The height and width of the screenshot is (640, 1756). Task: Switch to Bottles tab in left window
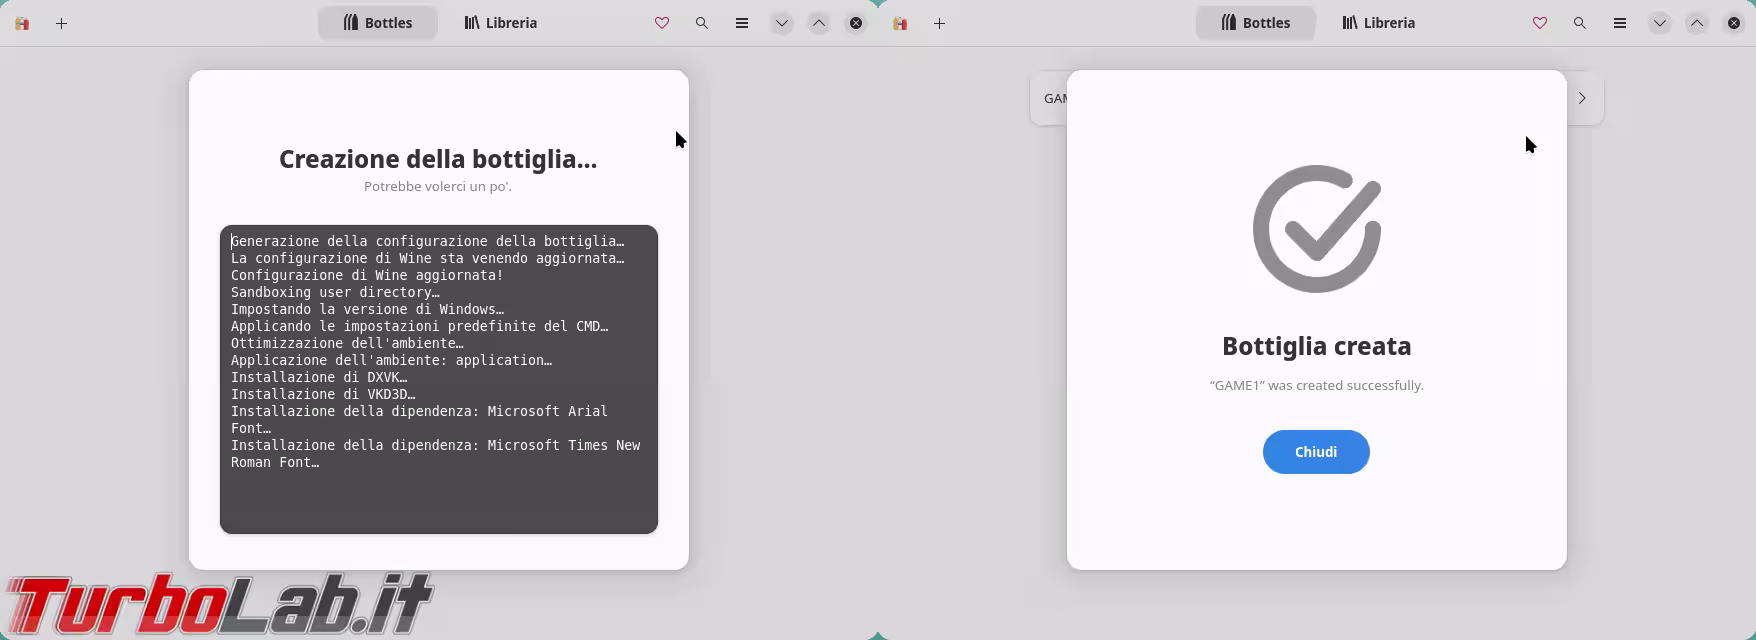[x=378, y=23]
